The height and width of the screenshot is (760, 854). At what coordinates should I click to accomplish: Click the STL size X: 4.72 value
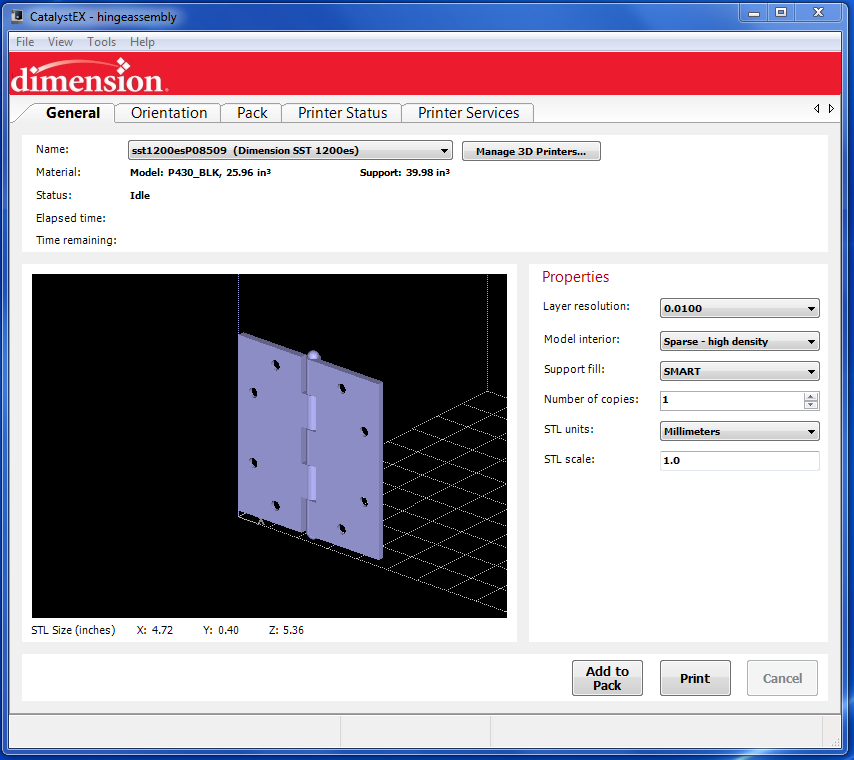[155, 630]
